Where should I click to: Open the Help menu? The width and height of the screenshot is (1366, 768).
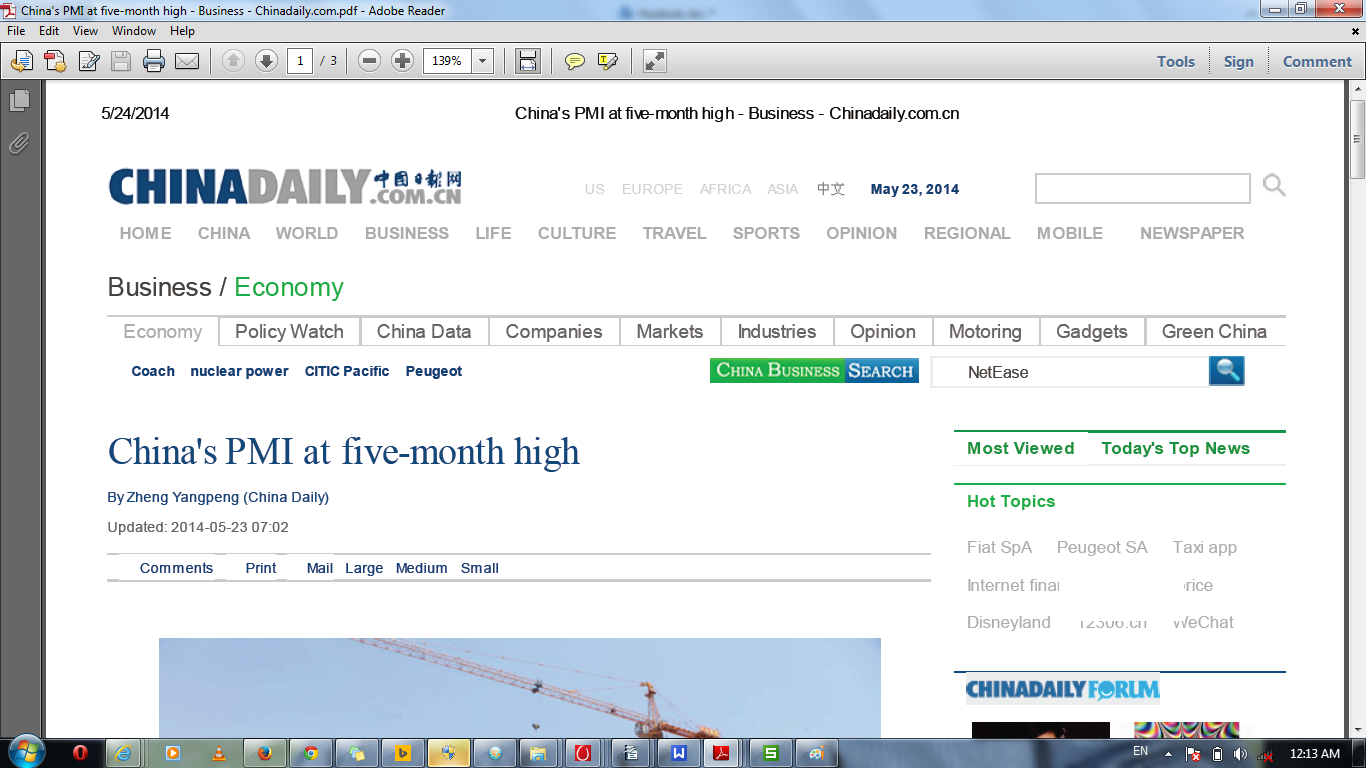click(182, 31)
